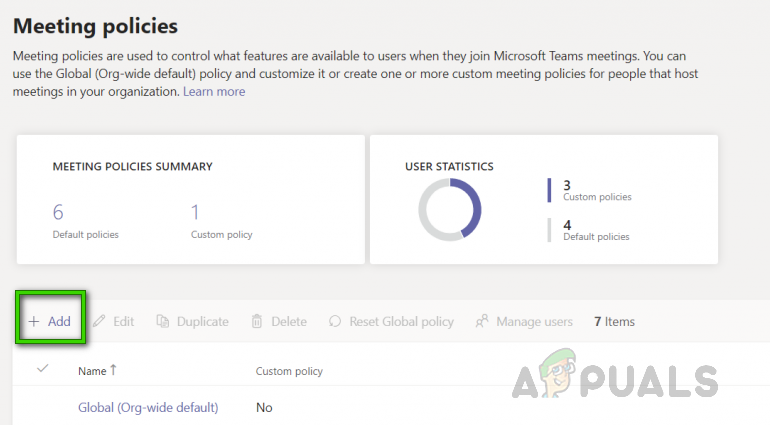
Task: Click the plus icon for Add
Action: pyautogui.click(x=33, y=321)
